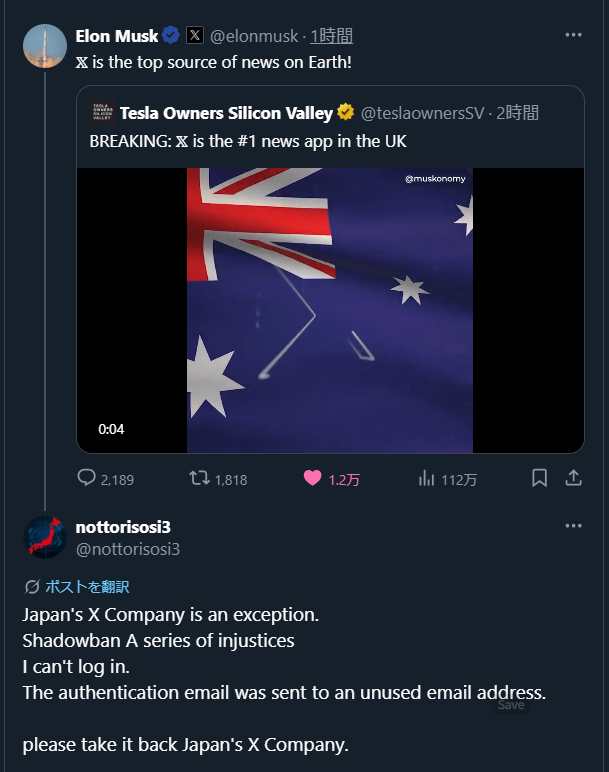Screen dimensions: 609x772
Task: Click Tesla Owners Silicon Valley gold badge
Action: click(346, 112)
